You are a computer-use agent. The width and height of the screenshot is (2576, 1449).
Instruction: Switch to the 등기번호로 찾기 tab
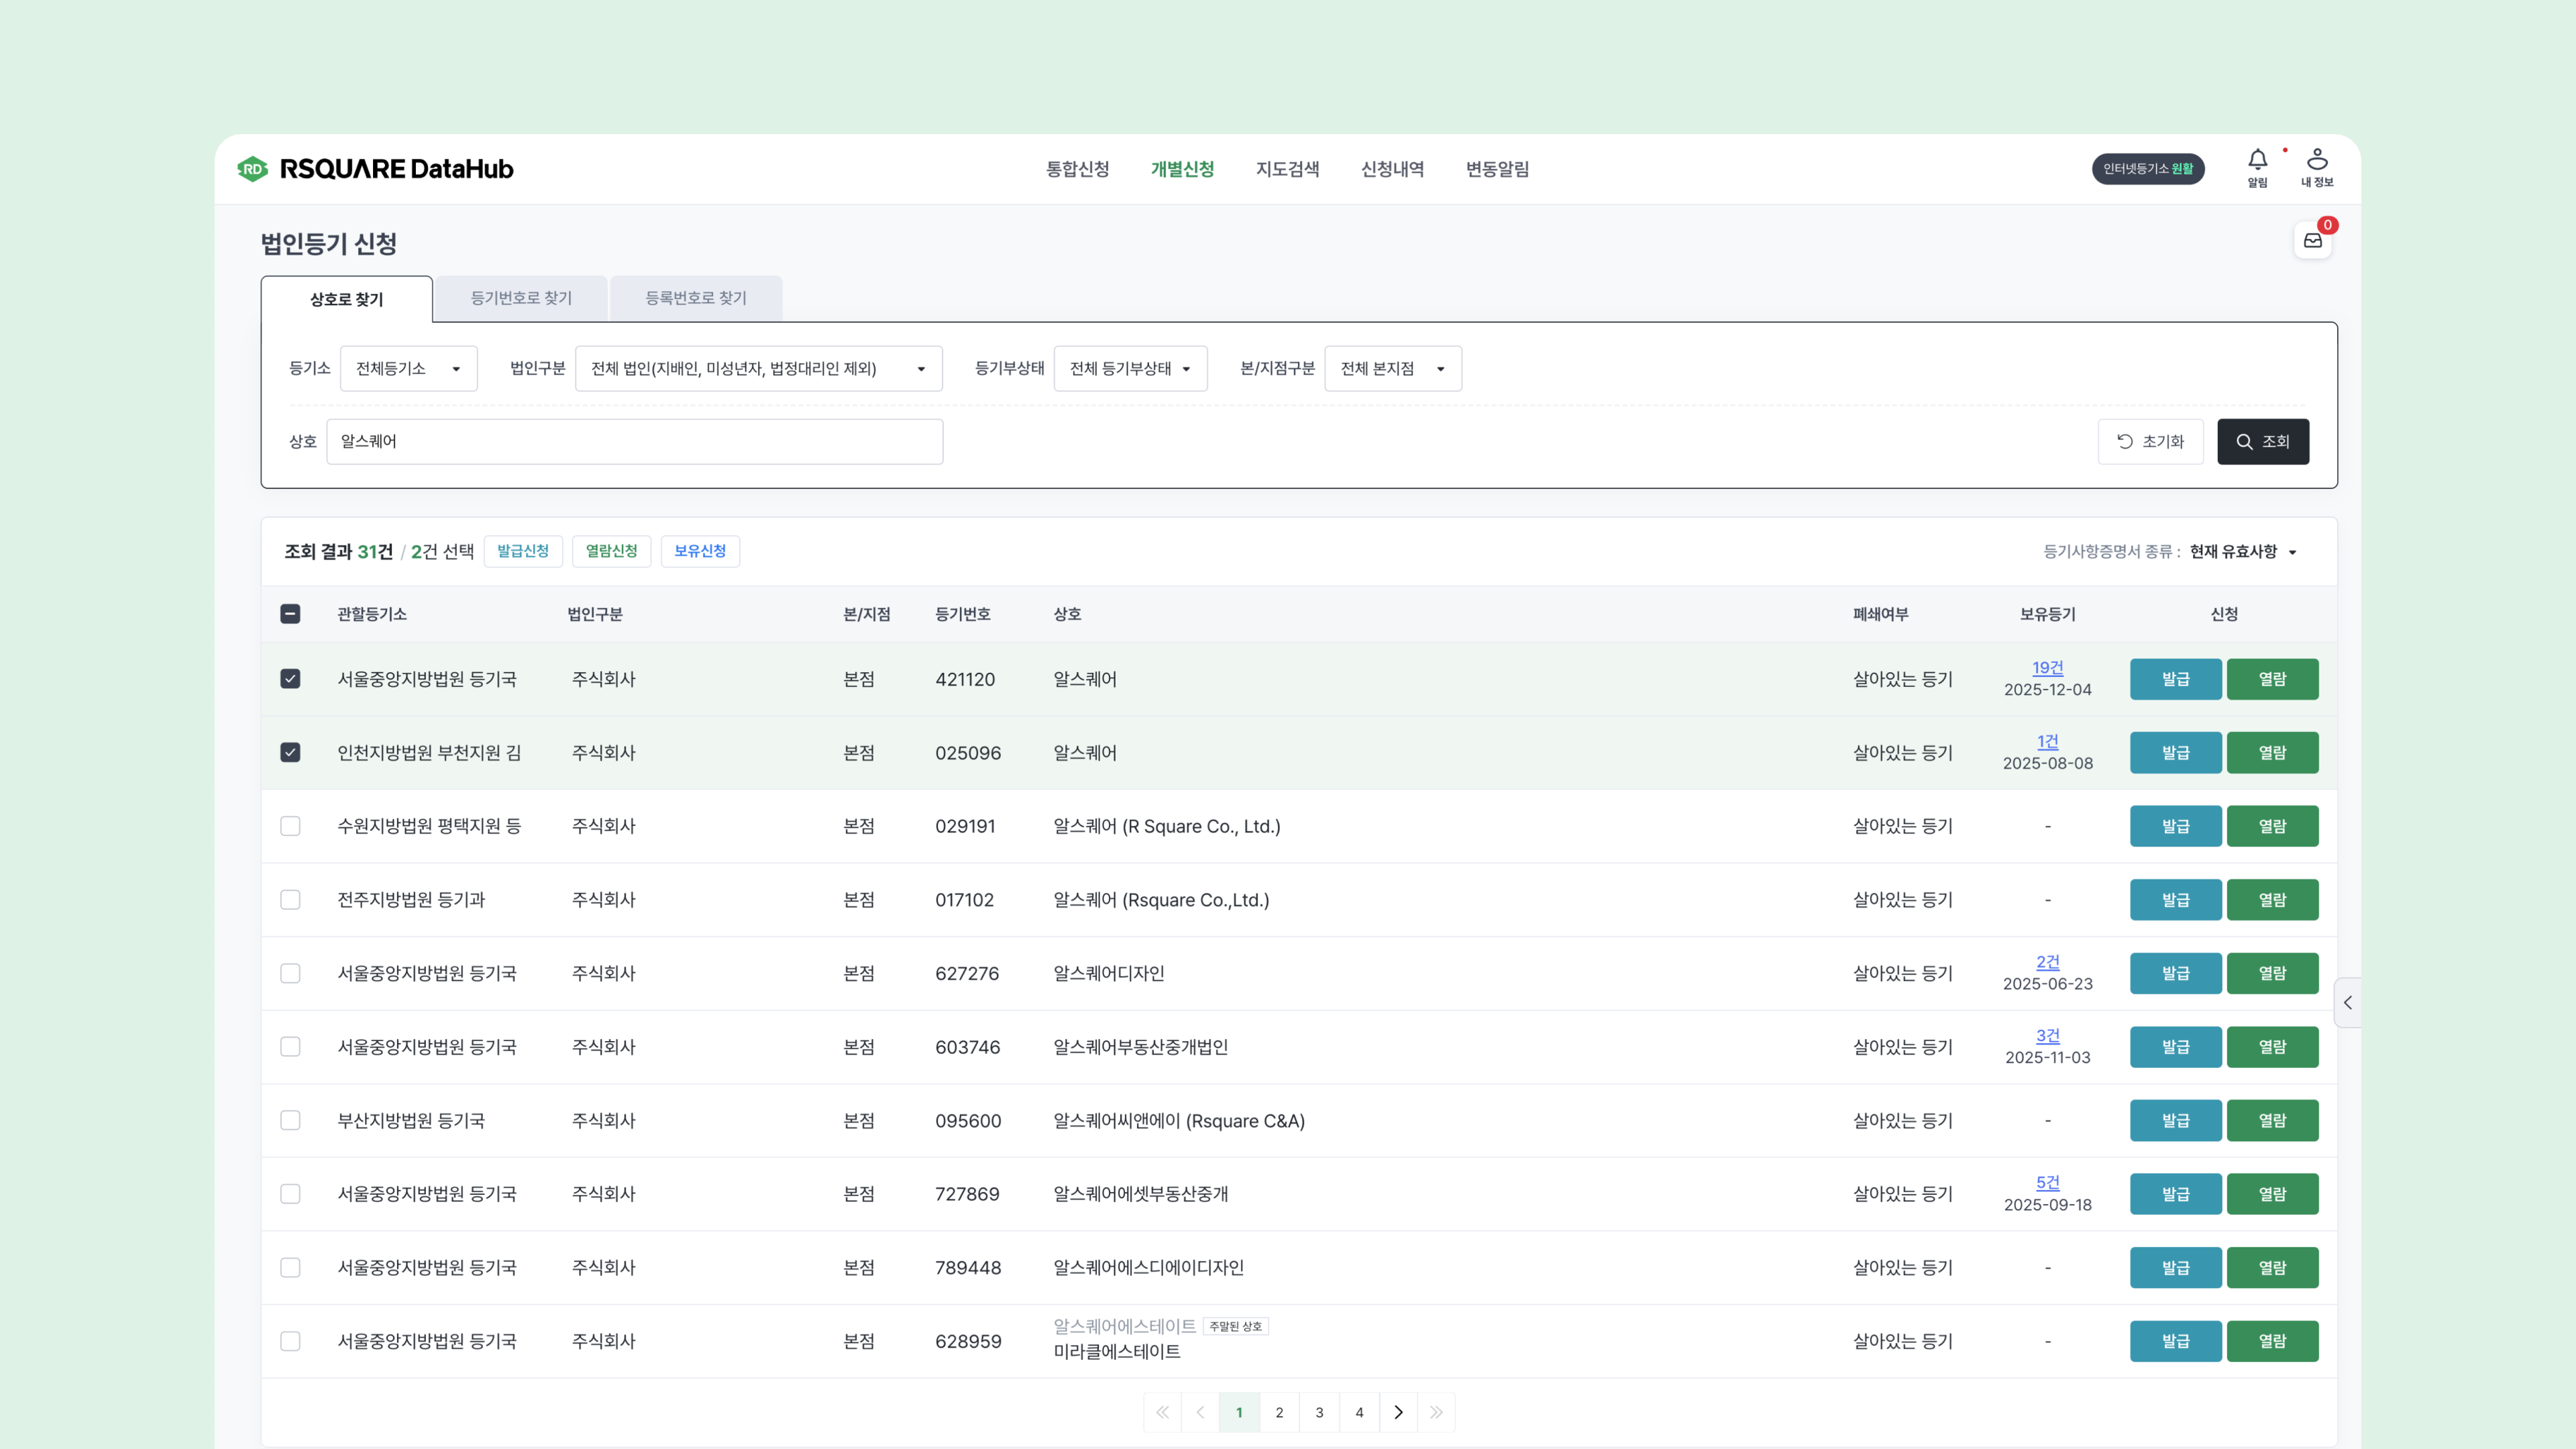coord(520,298)
